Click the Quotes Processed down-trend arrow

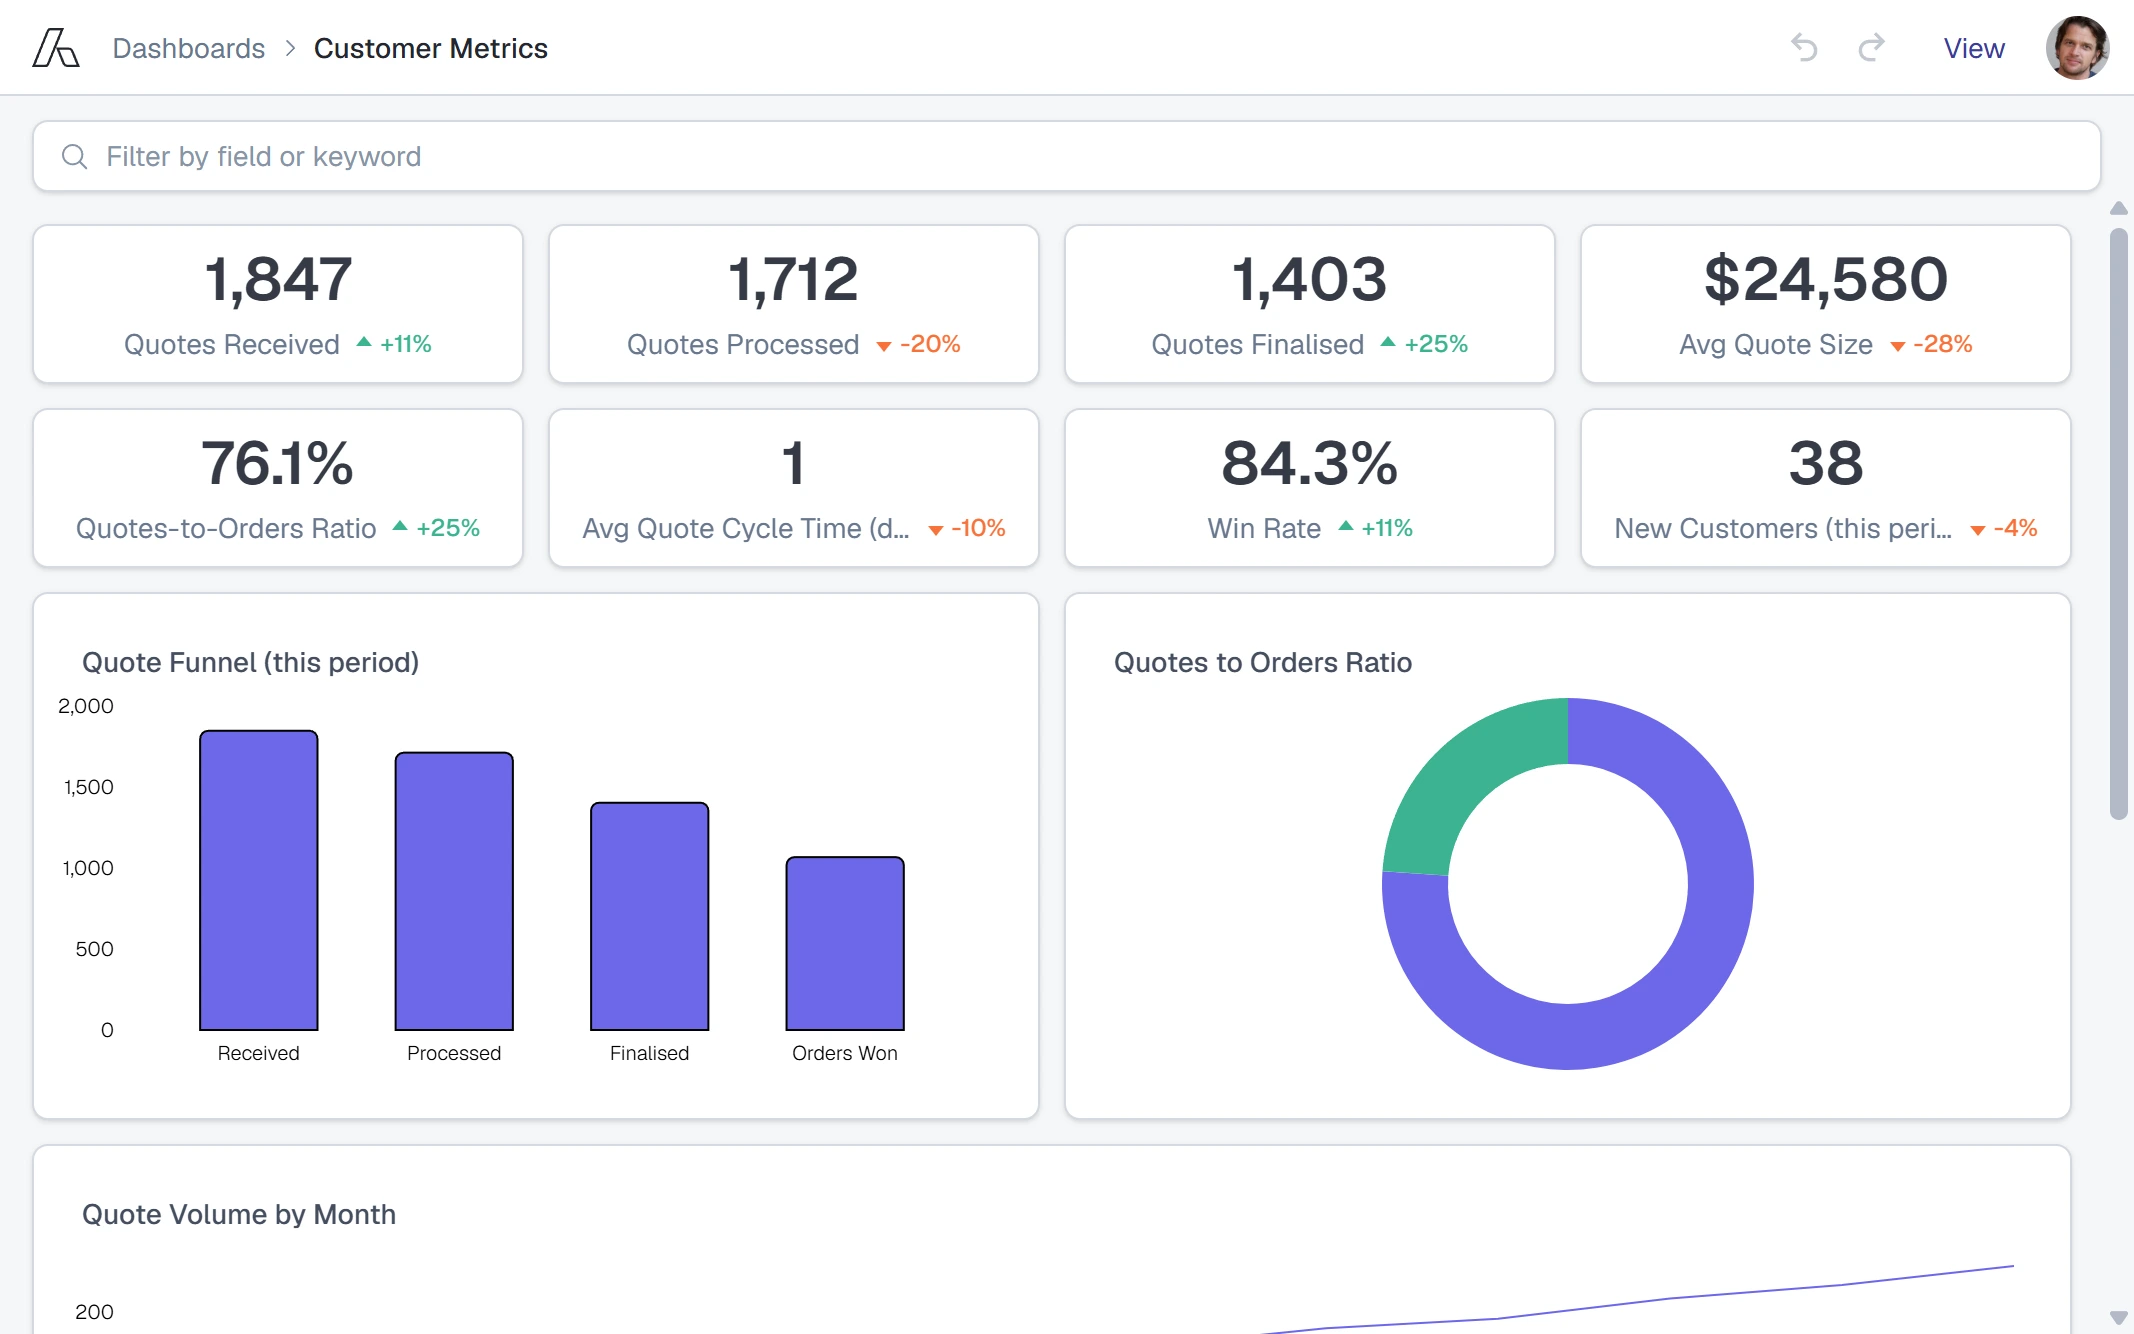point(884,346)
